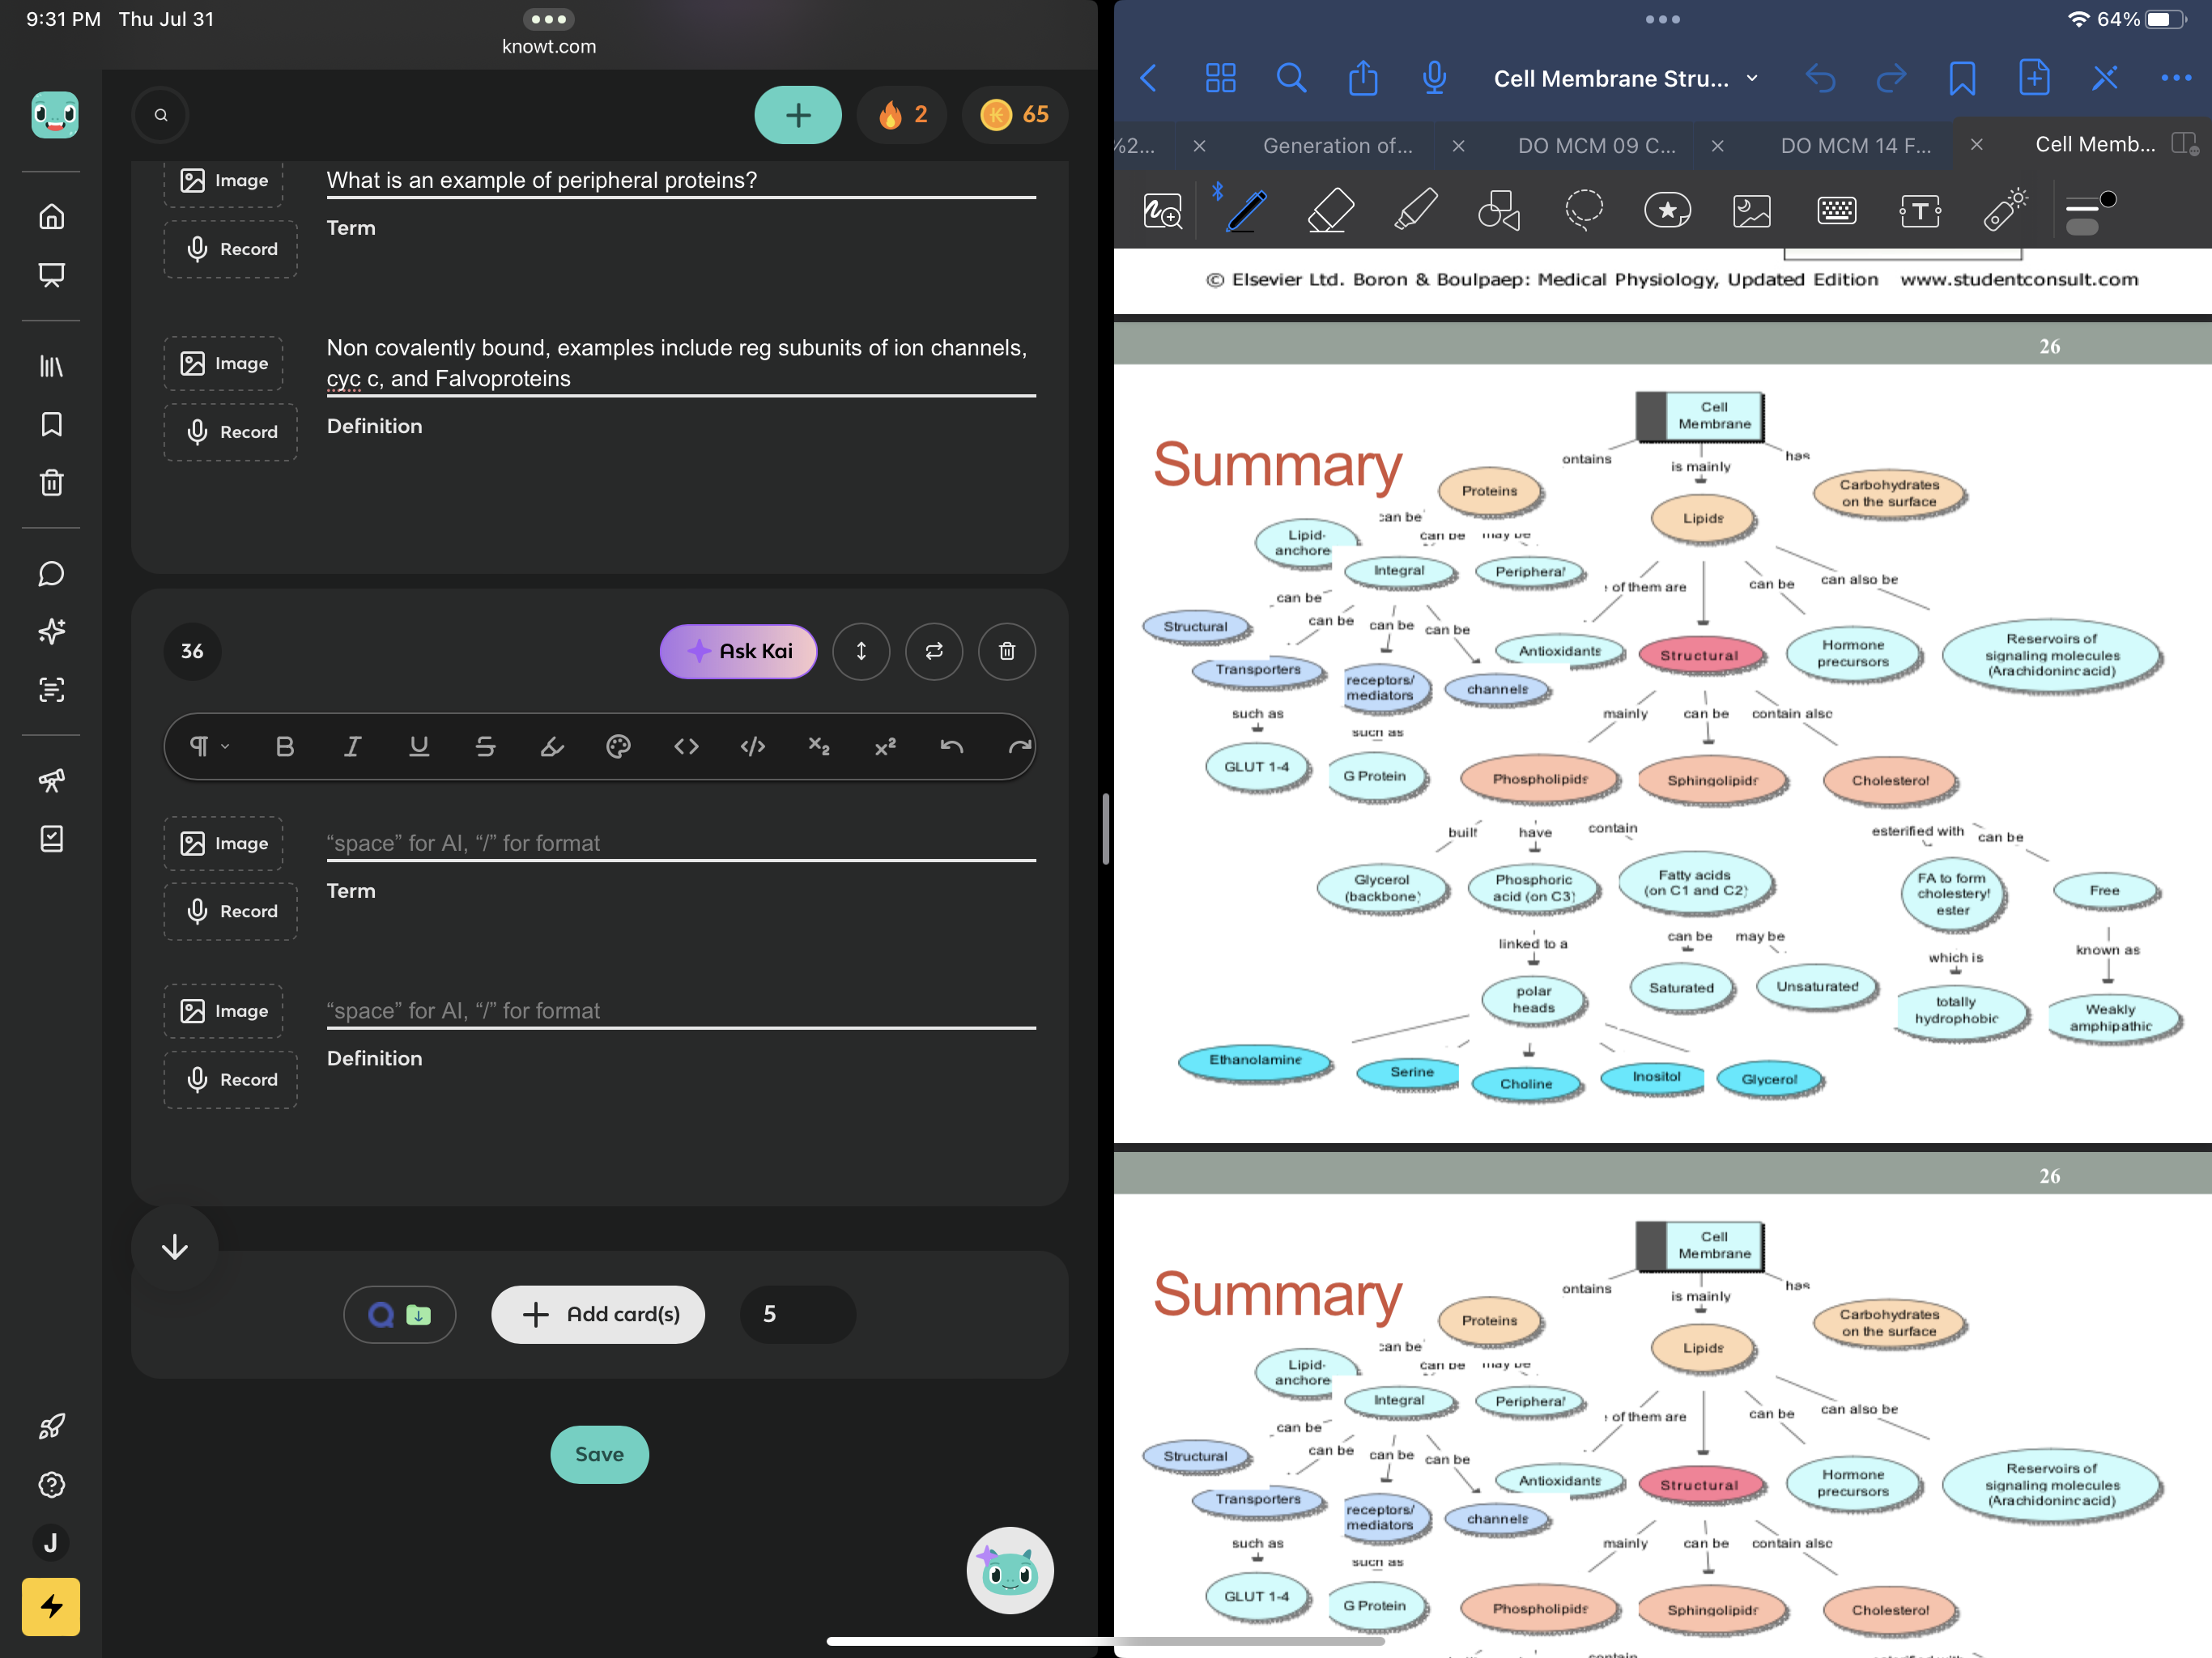
Task: Toggle inline code formatting
Action: (x=686, y=746)
